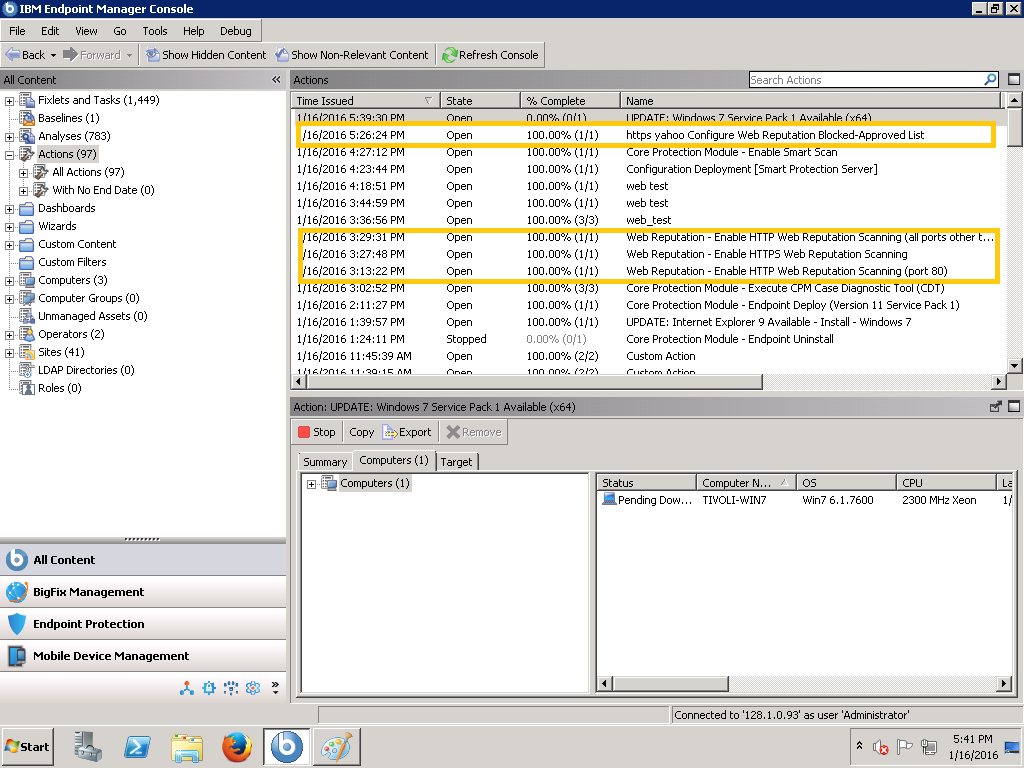Viewport: 1024px width, 768px height.
Task: Click the atom-shaped domain icon at bottom
Action: [253, 688]
